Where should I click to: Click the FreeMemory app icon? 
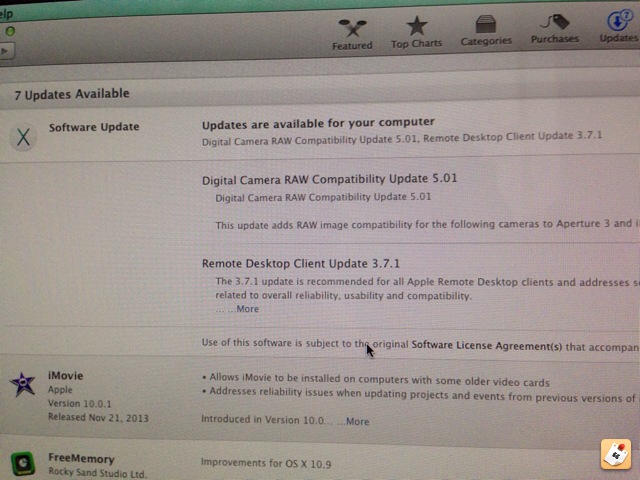pos(23,464)
